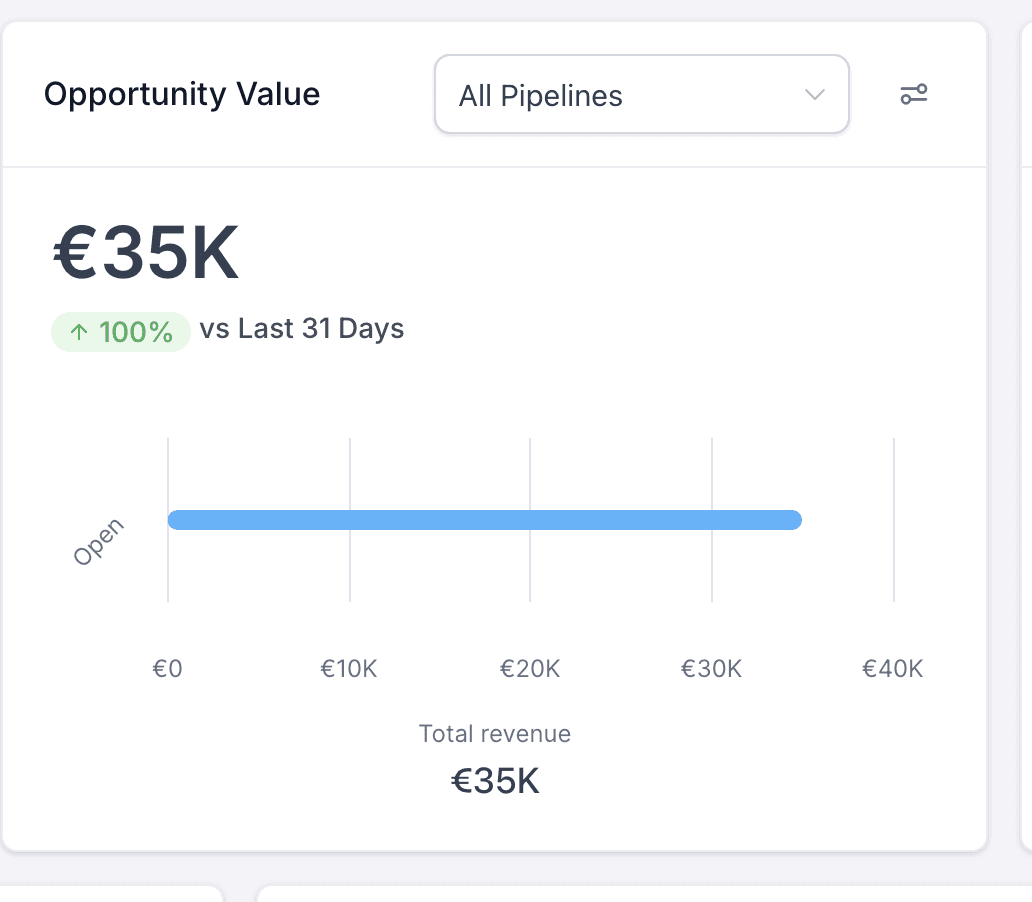Click the large €35K headline value

click(146, 255)
